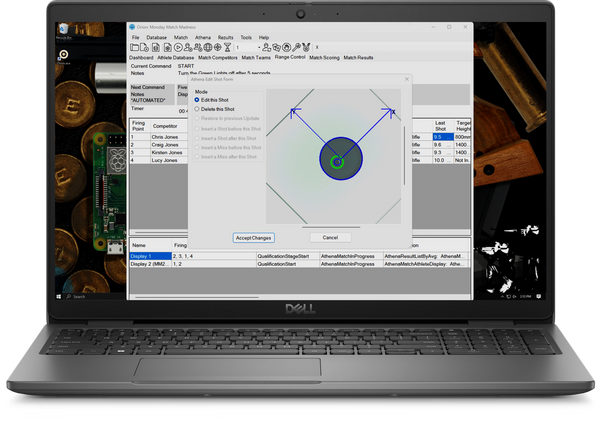
Task: Open the Athena menu
Action: 202,37
